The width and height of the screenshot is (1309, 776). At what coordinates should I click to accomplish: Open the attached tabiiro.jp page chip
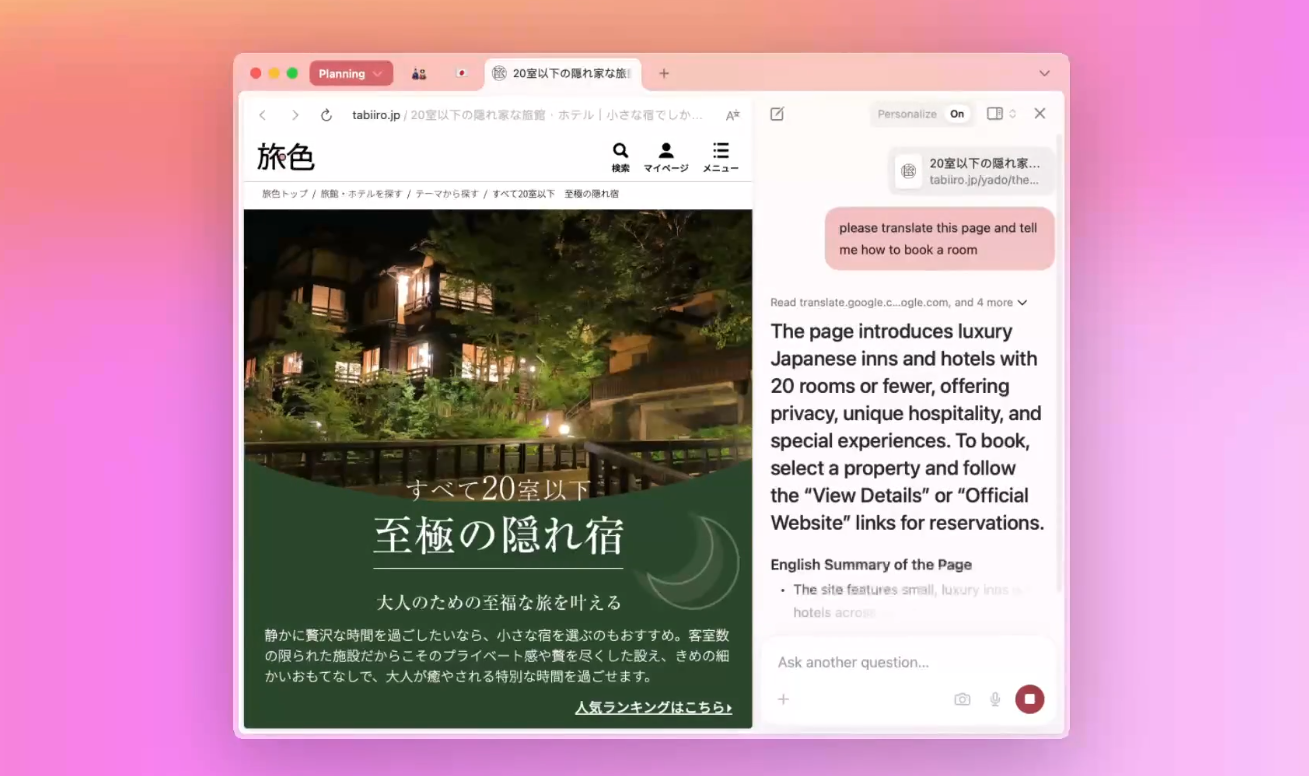972,171
